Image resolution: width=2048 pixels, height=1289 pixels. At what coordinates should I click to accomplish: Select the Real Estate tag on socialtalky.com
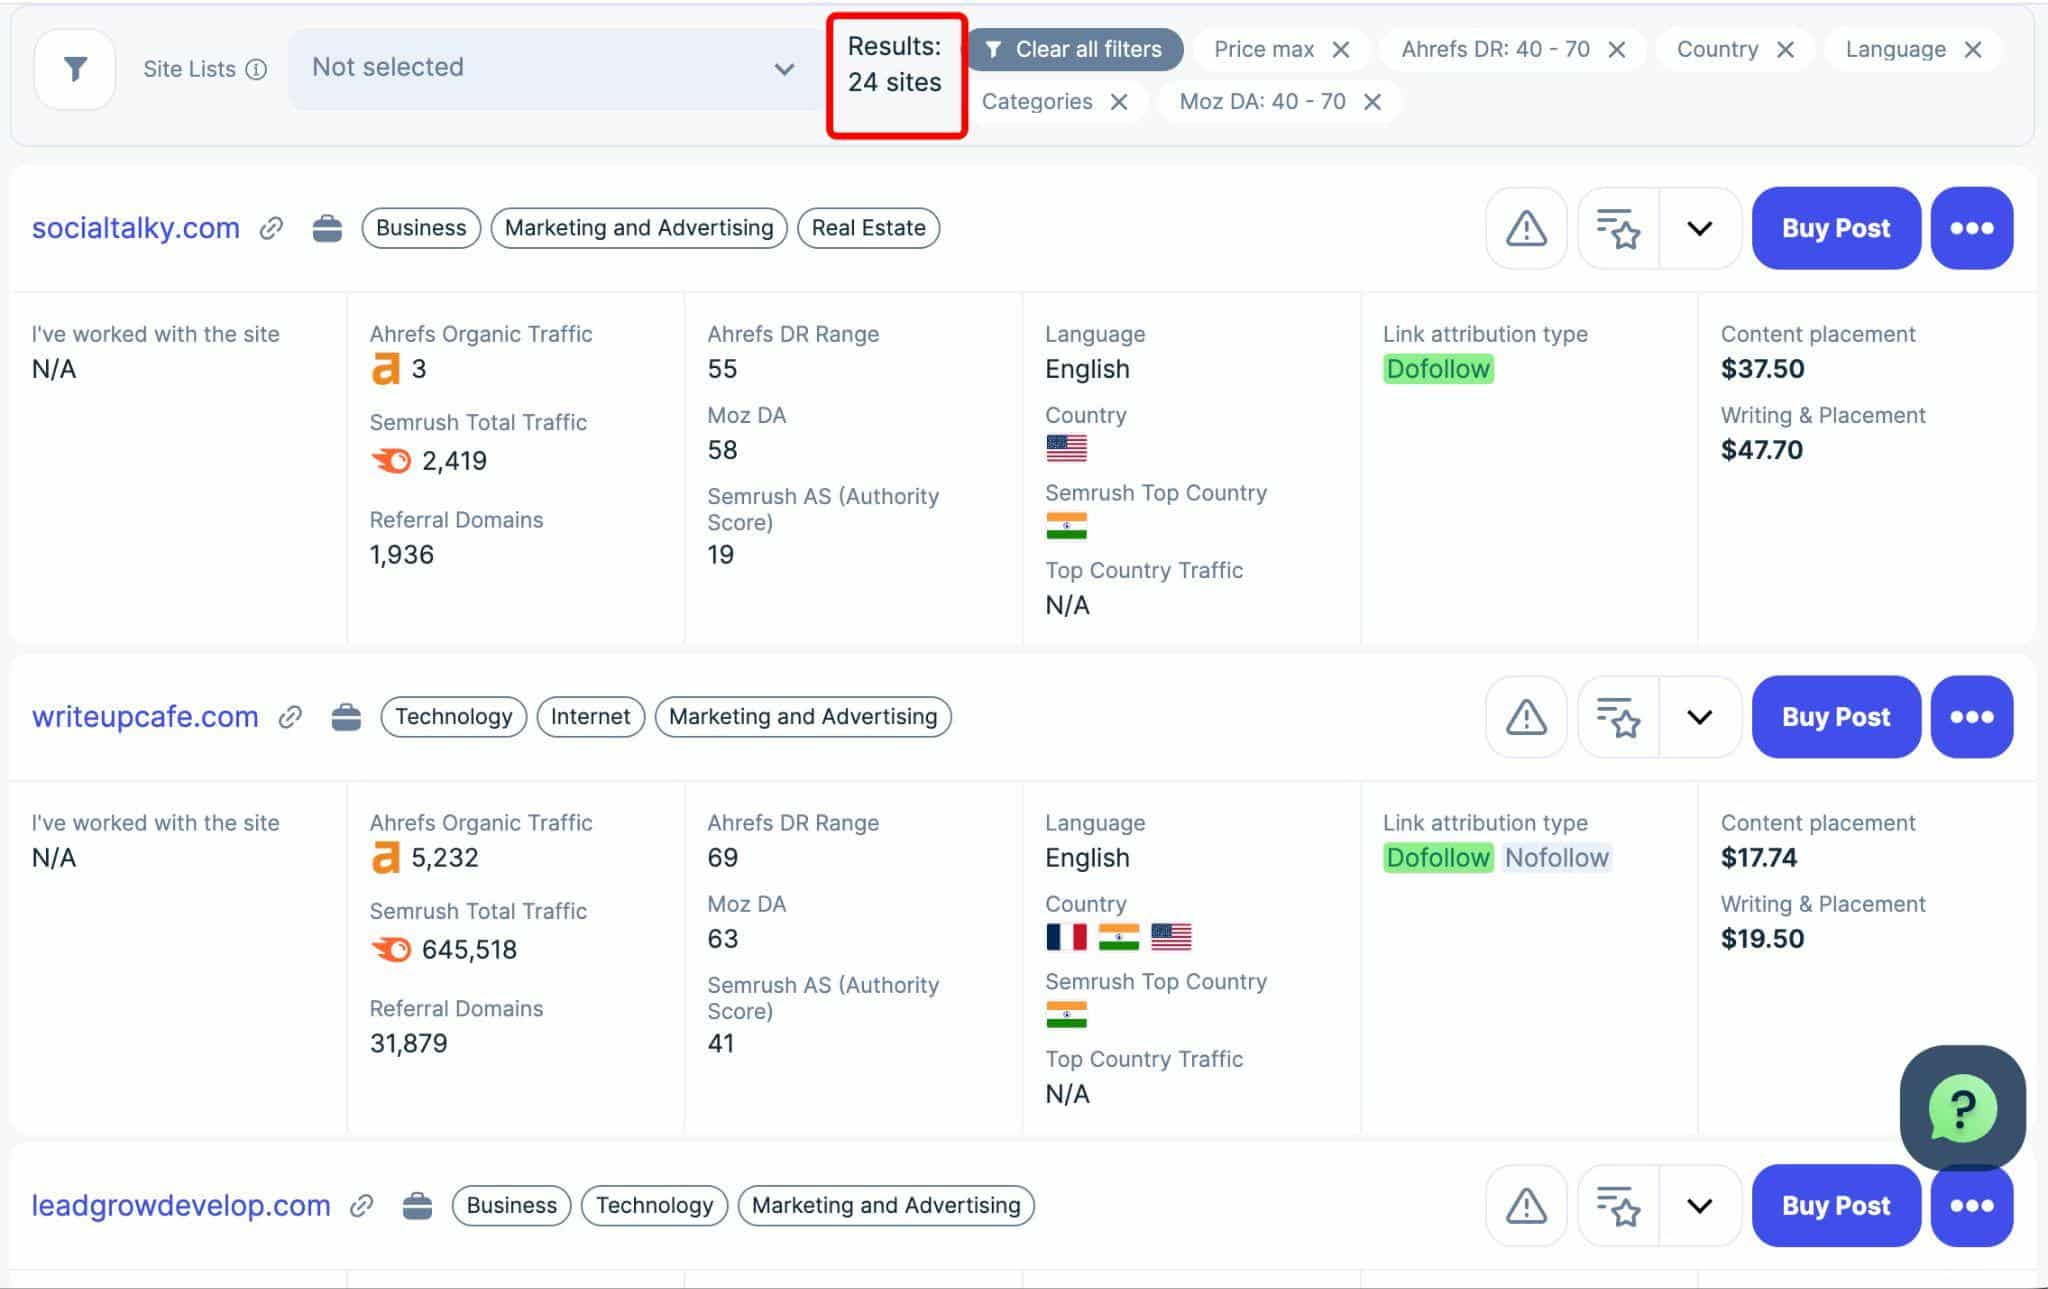[x=868, y=228]
